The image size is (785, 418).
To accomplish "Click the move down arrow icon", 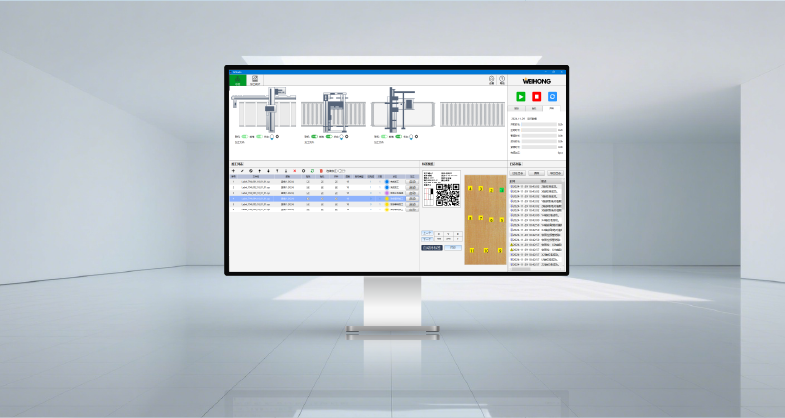I will (268, 171).
